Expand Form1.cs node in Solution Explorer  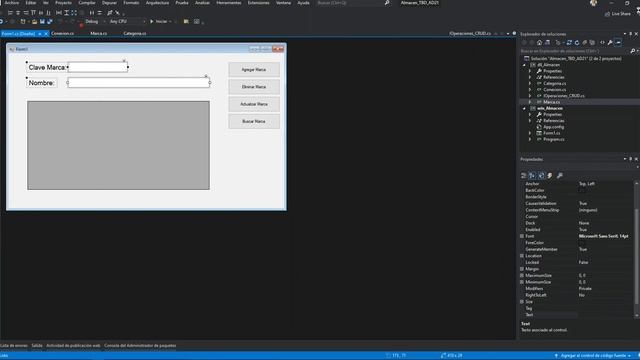[x=530, y=133]
